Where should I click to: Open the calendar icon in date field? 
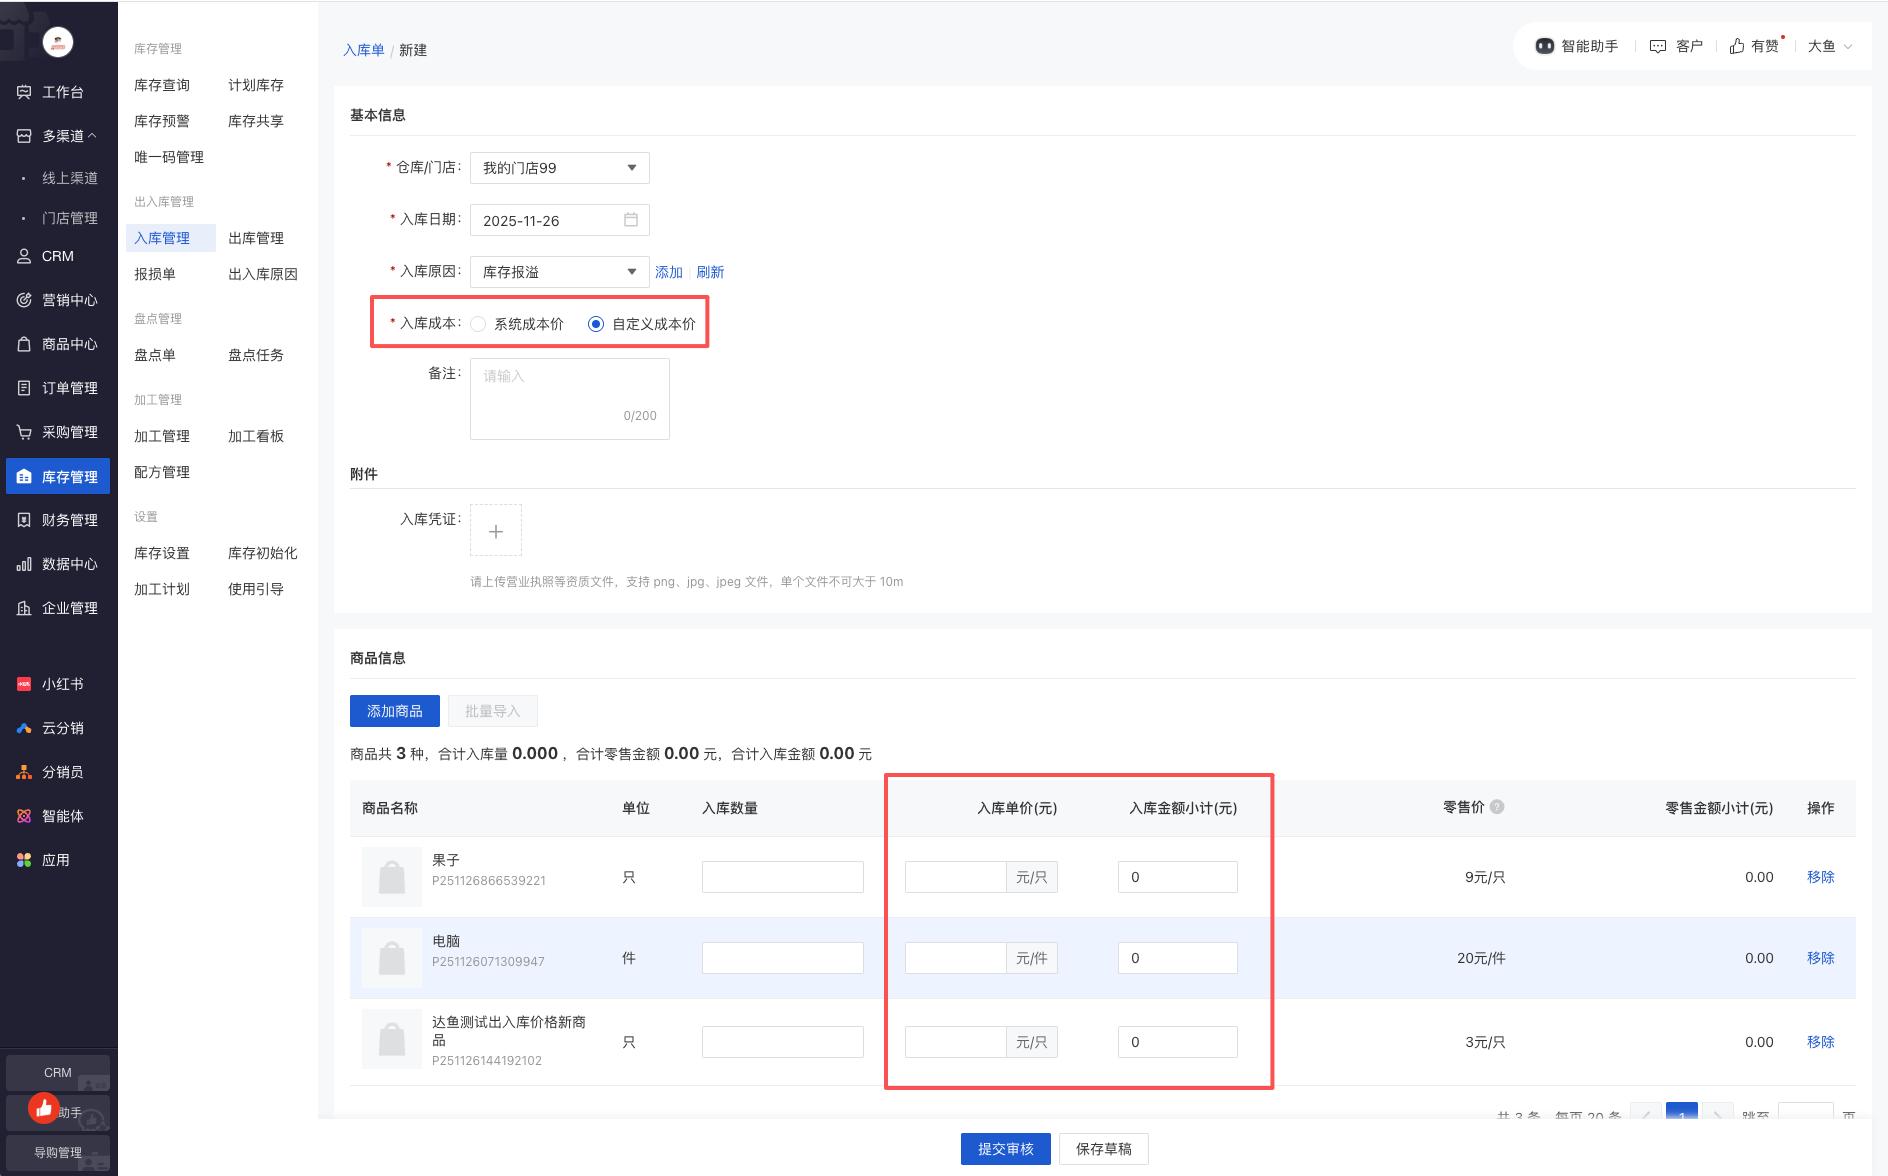631,220
